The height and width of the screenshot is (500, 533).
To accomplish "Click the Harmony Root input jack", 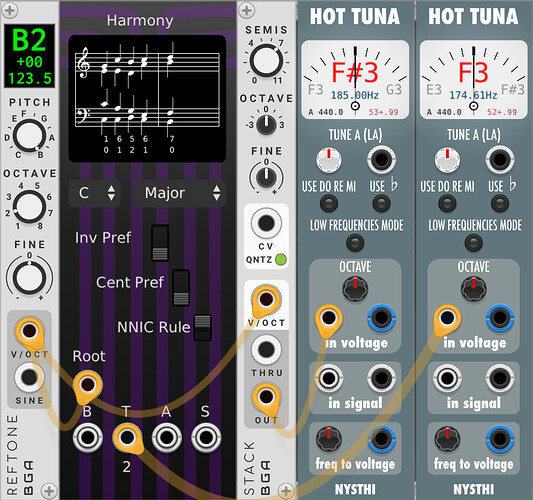I will [88, 384].
